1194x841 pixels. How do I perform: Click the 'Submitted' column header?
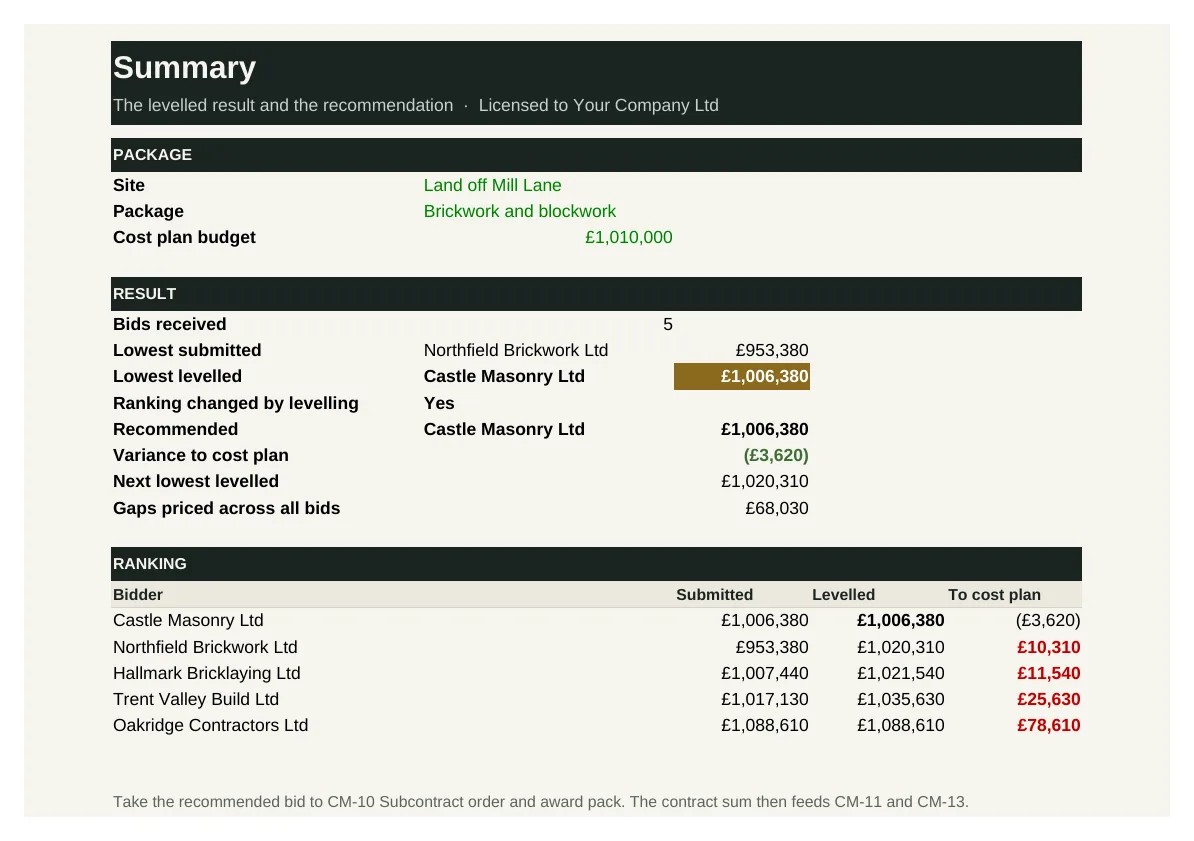pyautogui.click(x=714, y=595)
